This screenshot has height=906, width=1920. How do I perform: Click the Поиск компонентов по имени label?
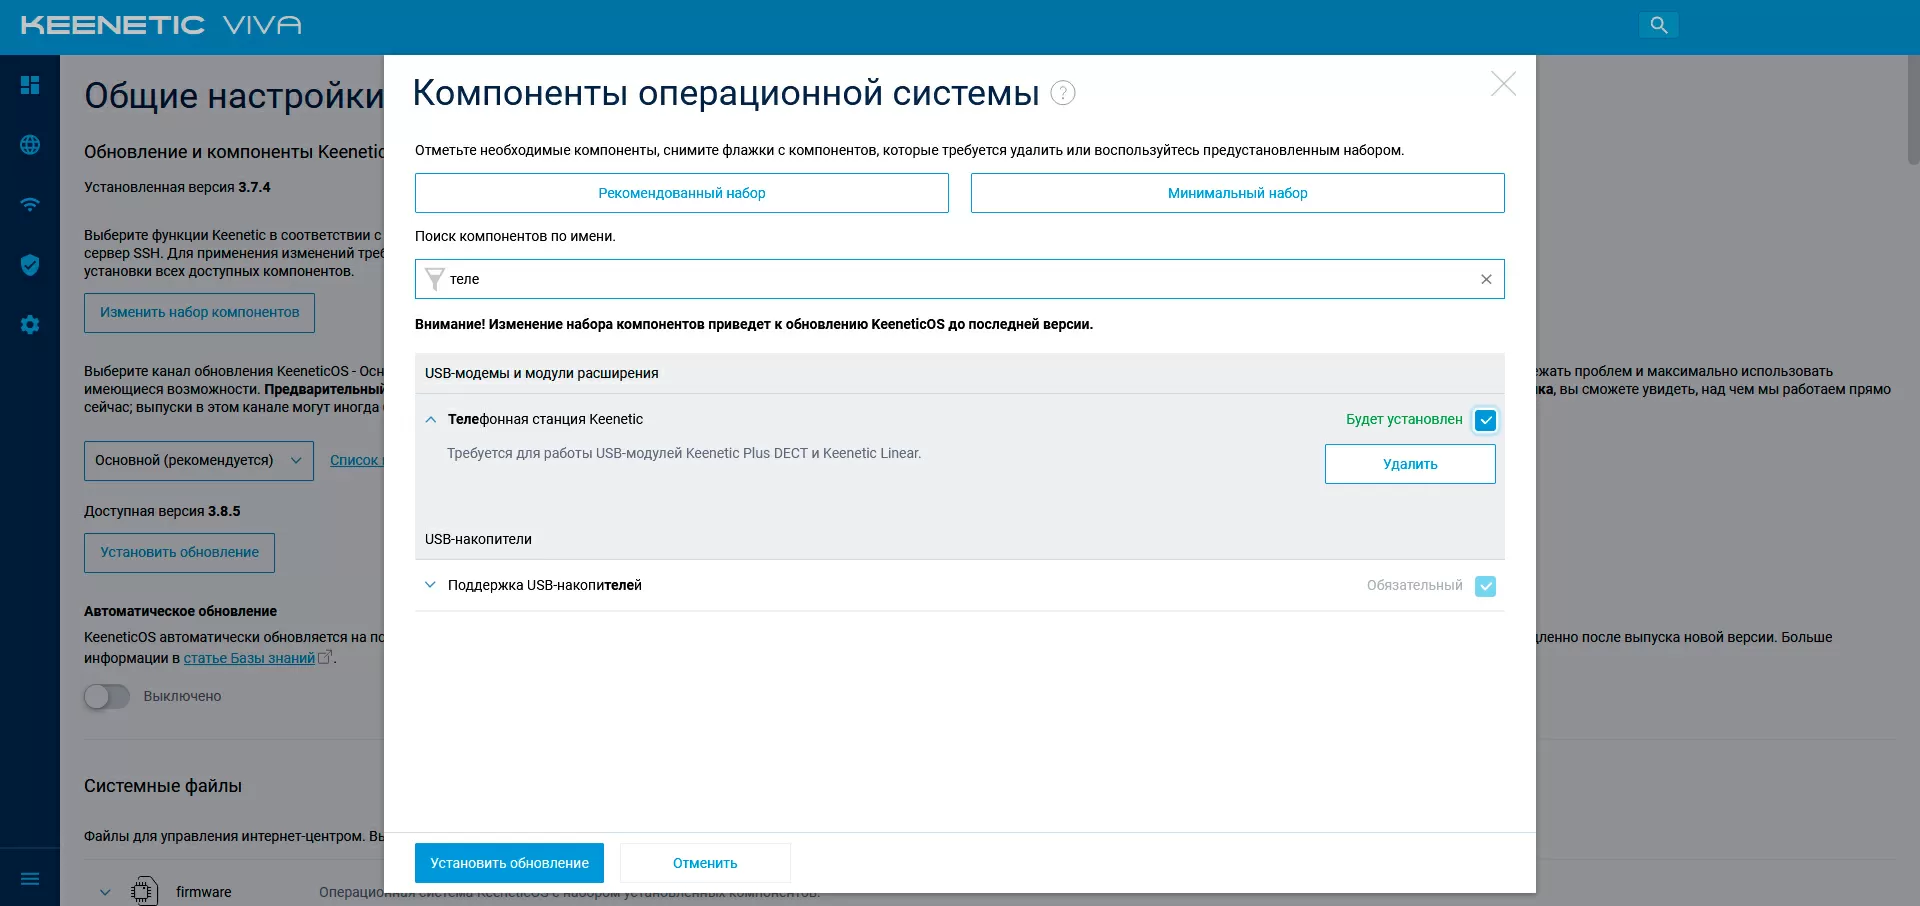click(x=515, y=236)
